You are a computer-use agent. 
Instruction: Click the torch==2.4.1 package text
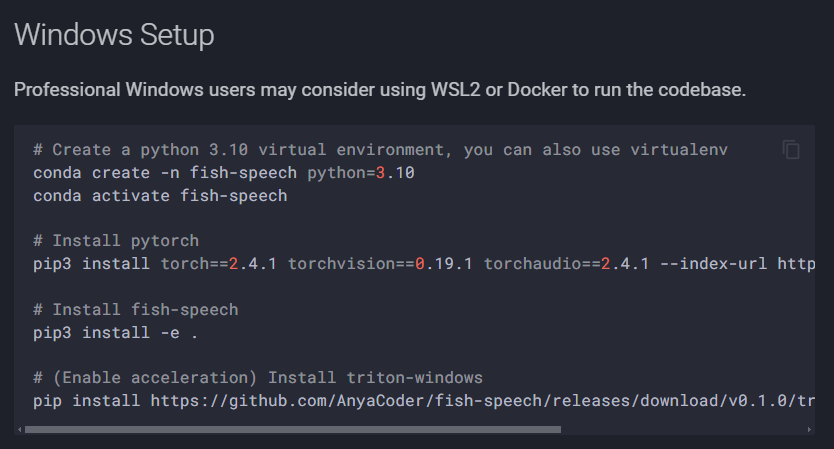click(x=218, y=264)
